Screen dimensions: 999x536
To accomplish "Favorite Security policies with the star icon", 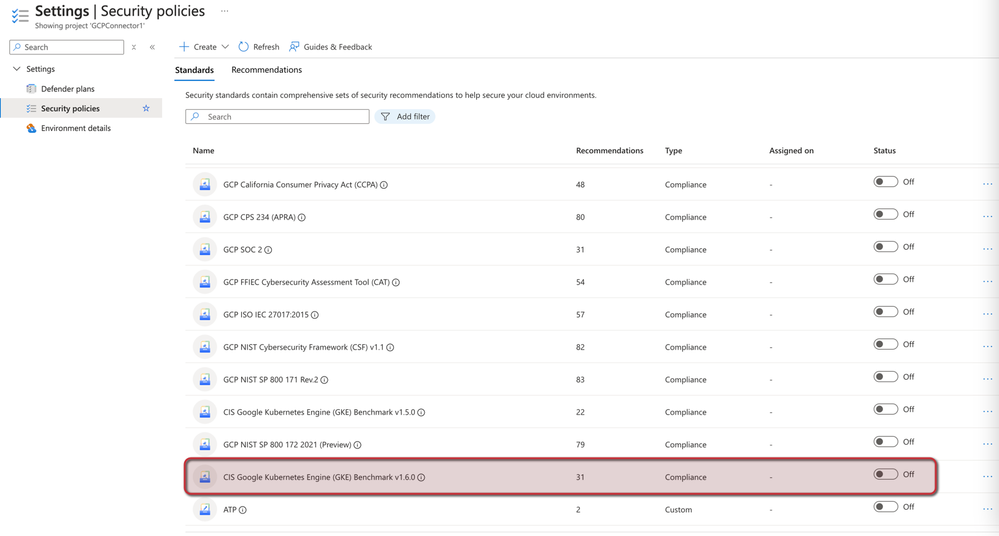I will (146, 108).
